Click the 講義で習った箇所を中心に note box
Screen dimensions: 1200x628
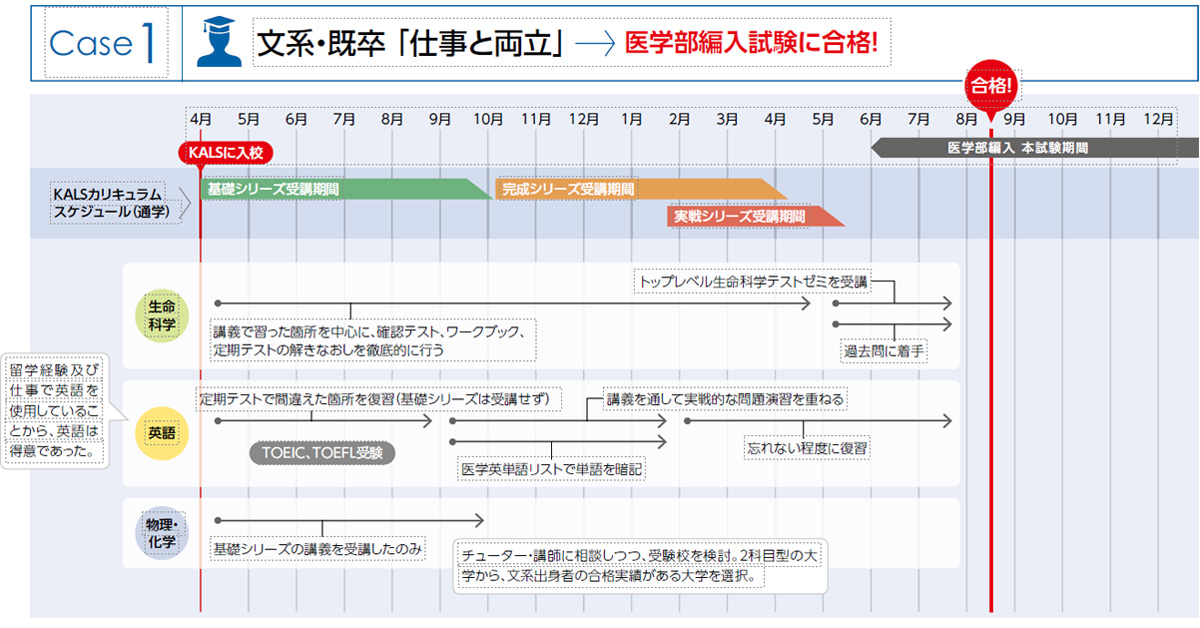click(373, 340)
